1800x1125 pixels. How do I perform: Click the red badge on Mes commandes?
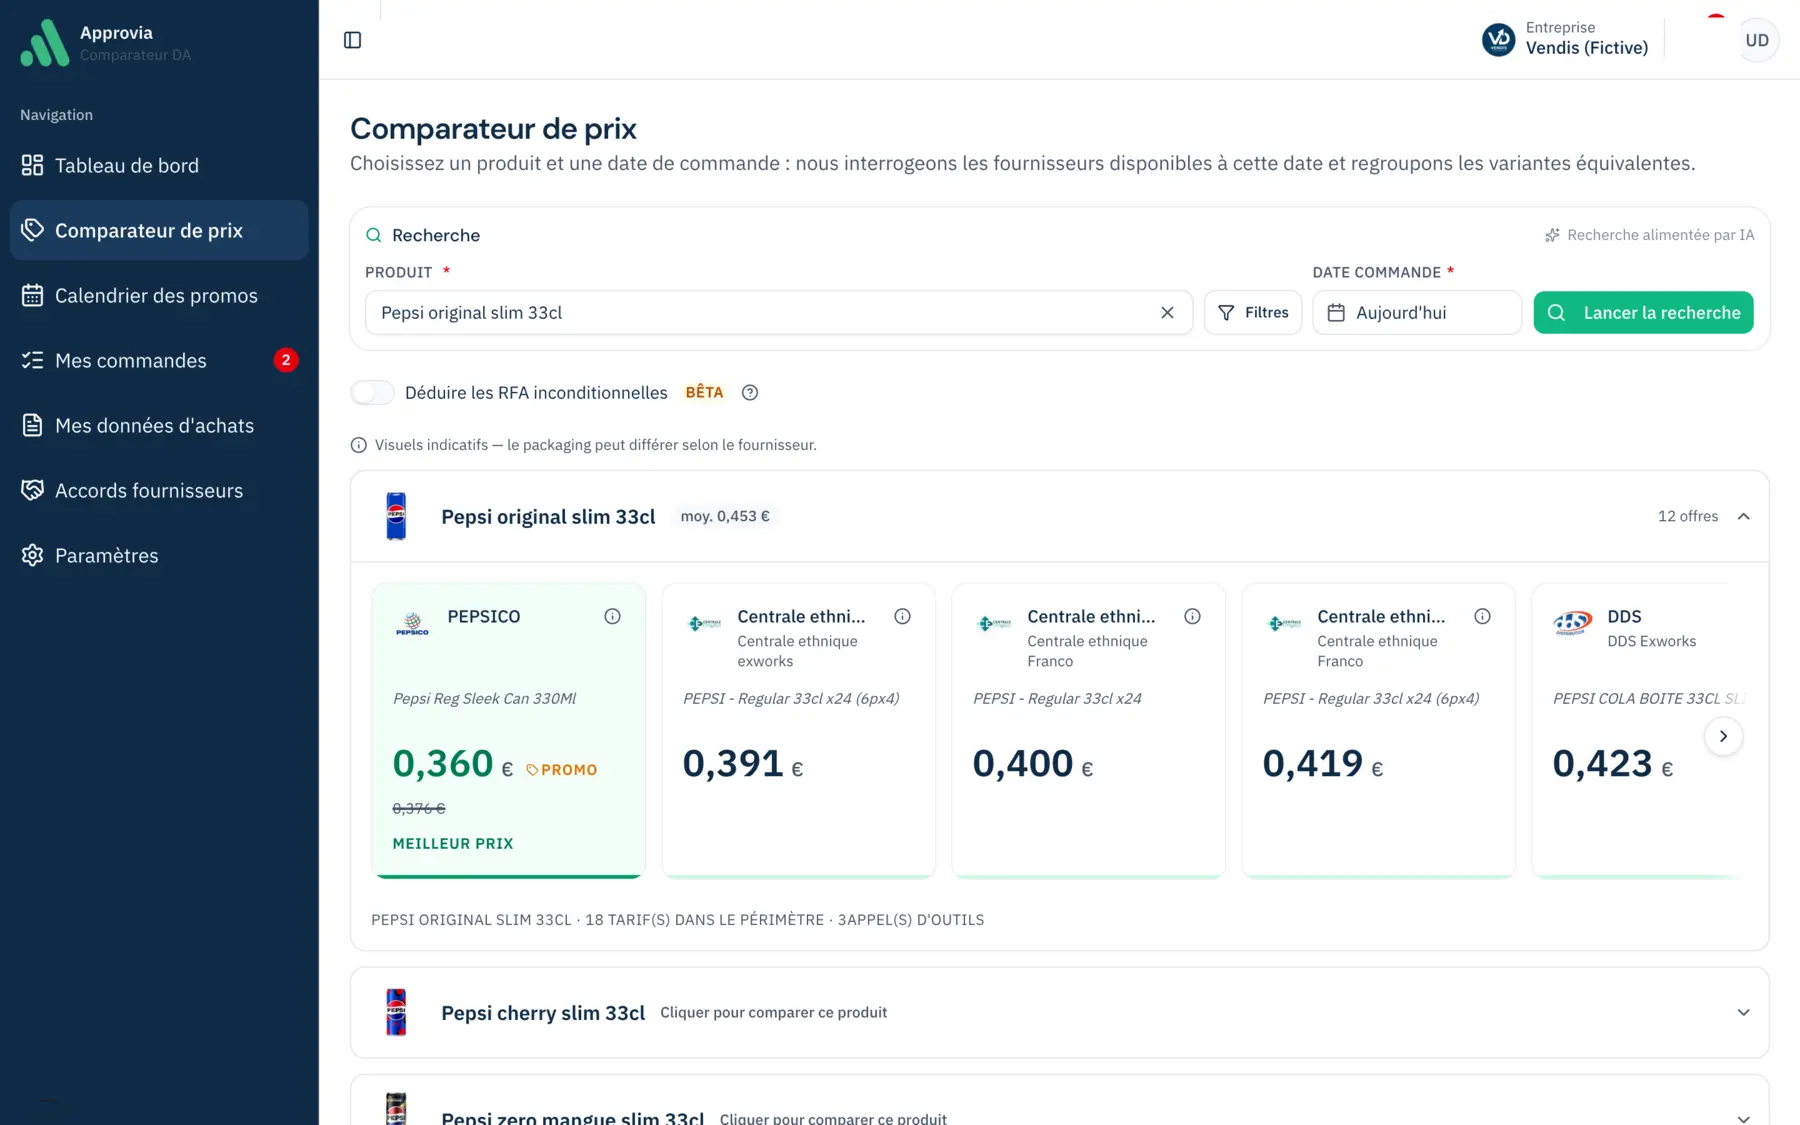pos(286,360)
